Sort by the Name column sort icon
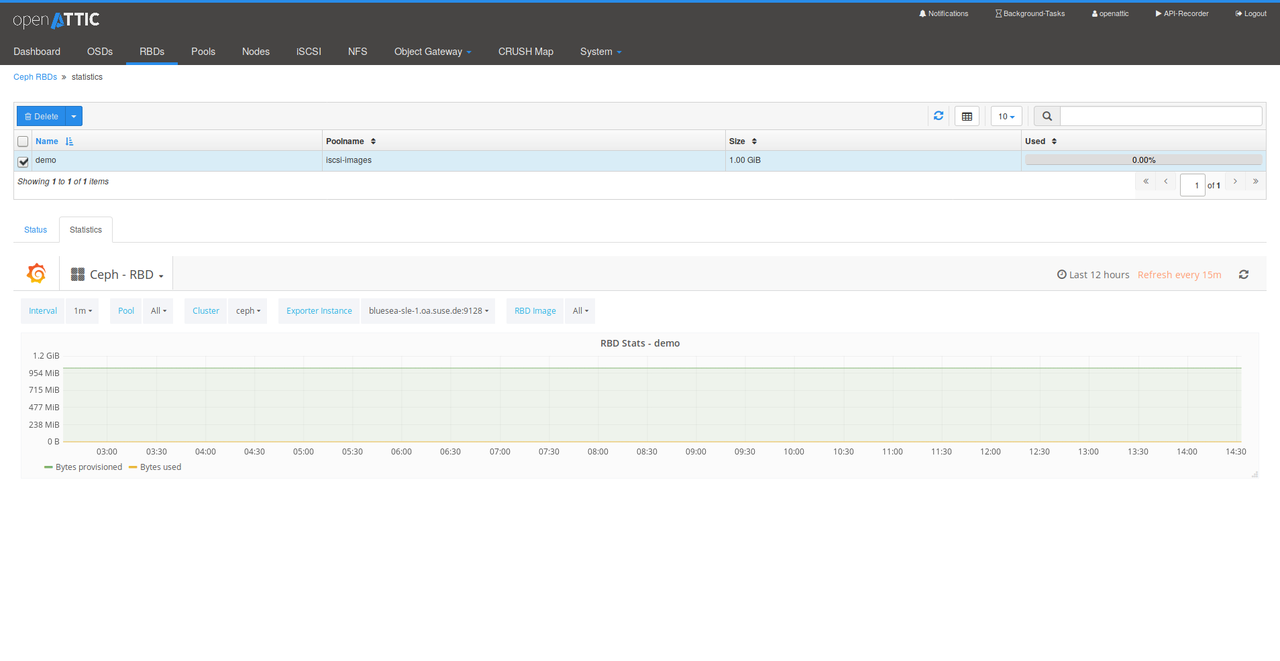The width and height of the screenshot is (1280, 661). tap(69, 142)
